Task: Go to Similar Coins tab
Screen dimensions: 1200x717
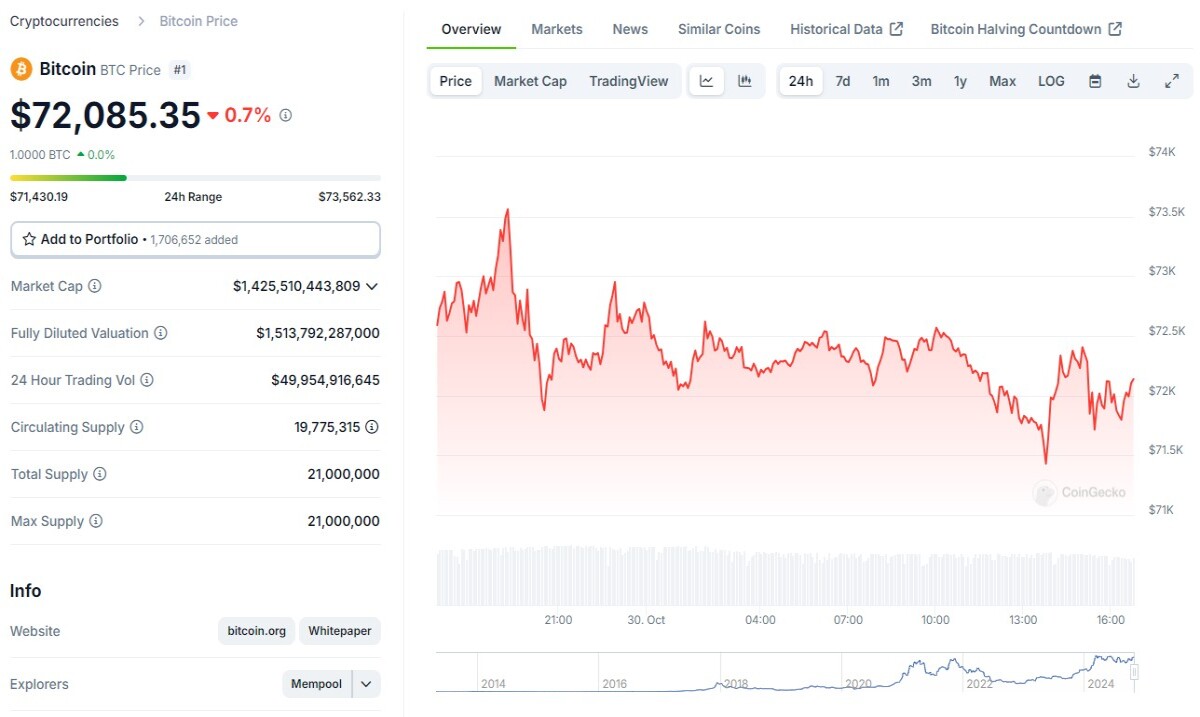Action: coord(719,29)
